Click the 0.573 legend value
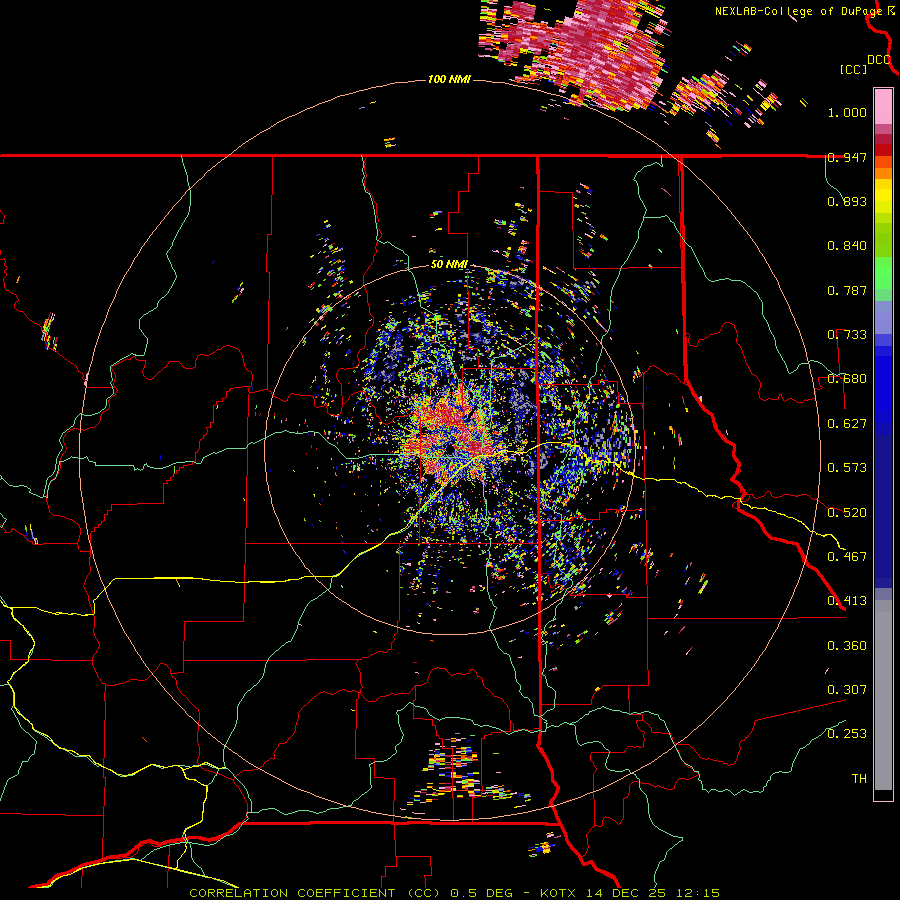 (x=847, y=468)
